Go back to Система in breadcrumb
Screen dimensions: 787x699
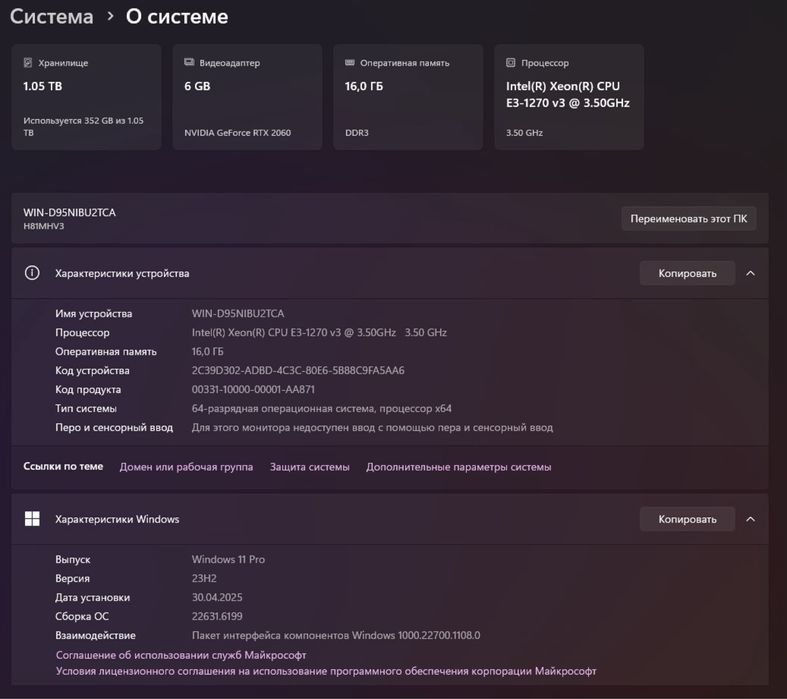click(x=51, y=17)
